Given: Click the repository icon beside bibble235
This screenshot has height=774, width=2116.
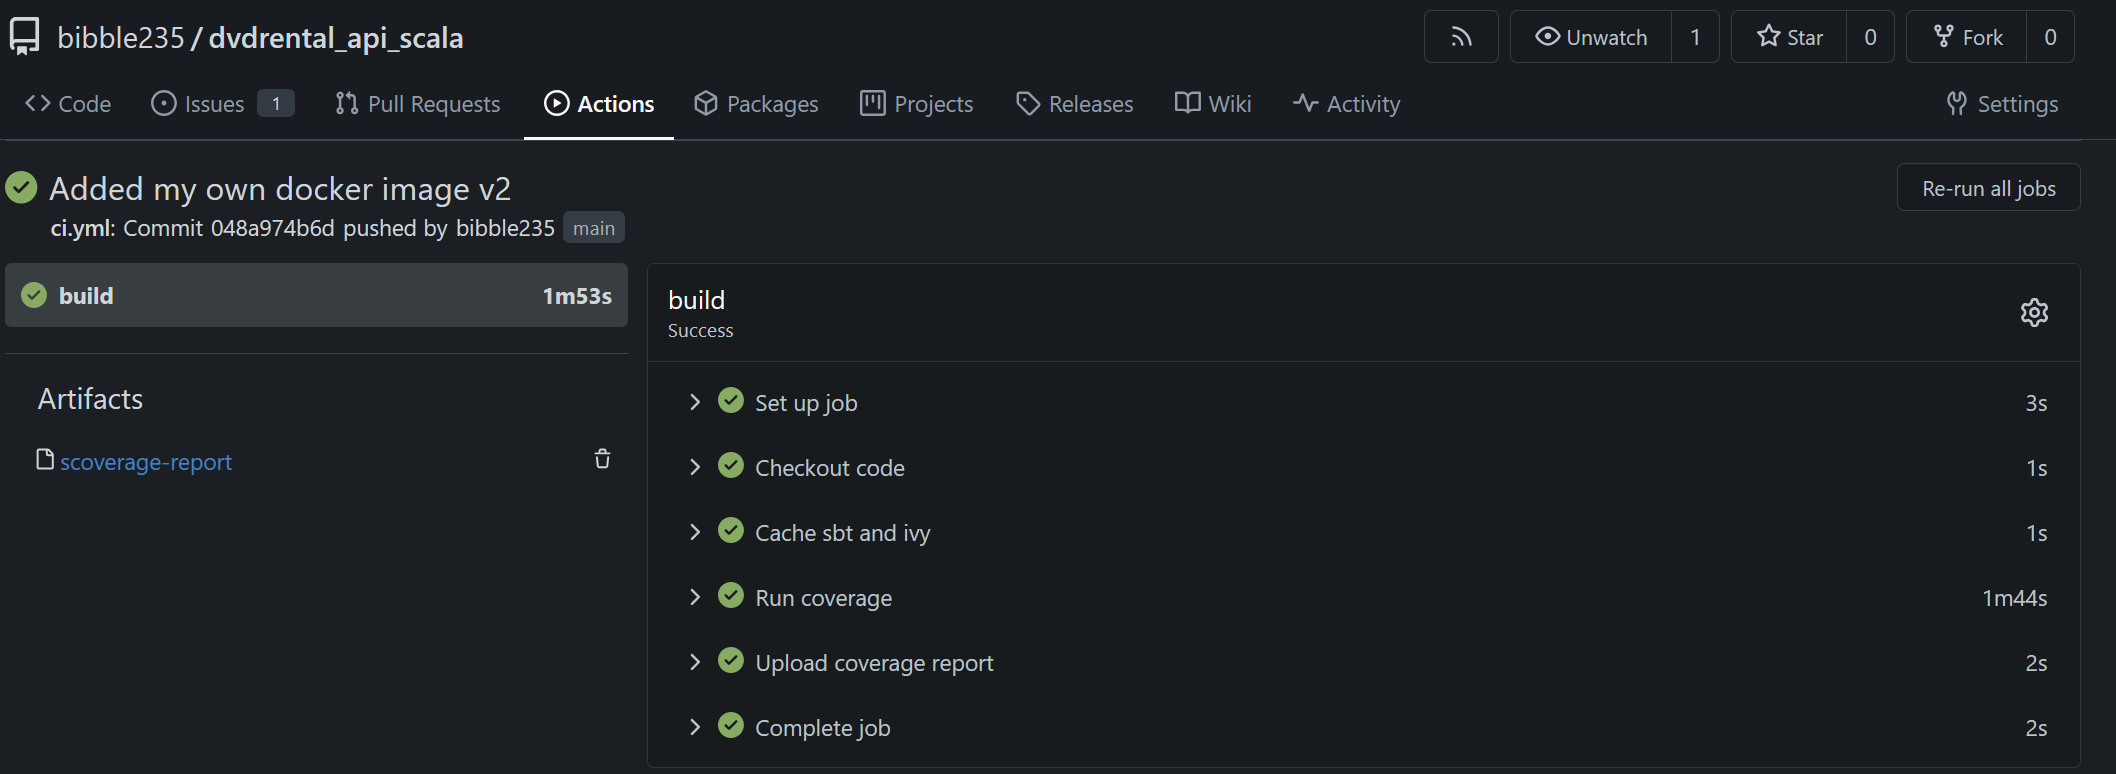Looking at the screenshot, I should [x=24, y=37].
